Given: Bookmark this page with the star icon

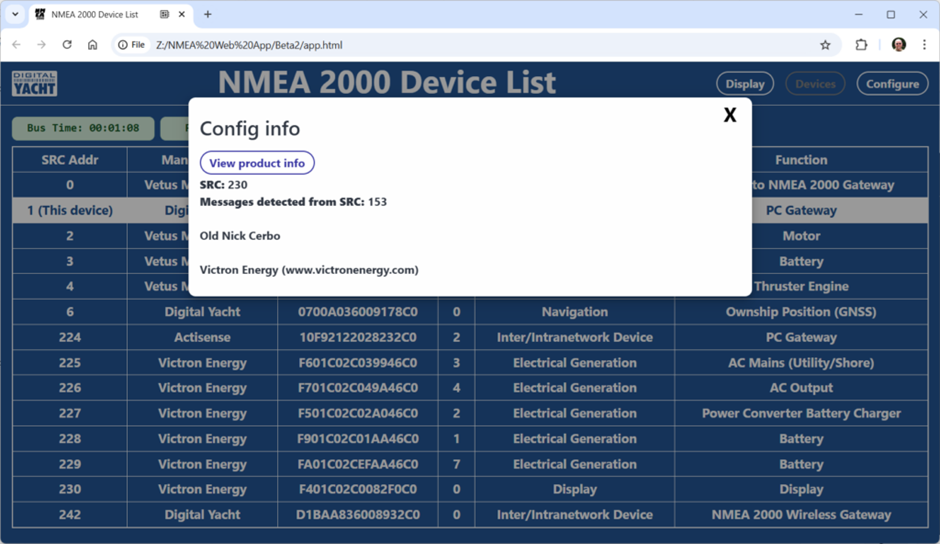Looking at the screenshot, I should (825, 45).
